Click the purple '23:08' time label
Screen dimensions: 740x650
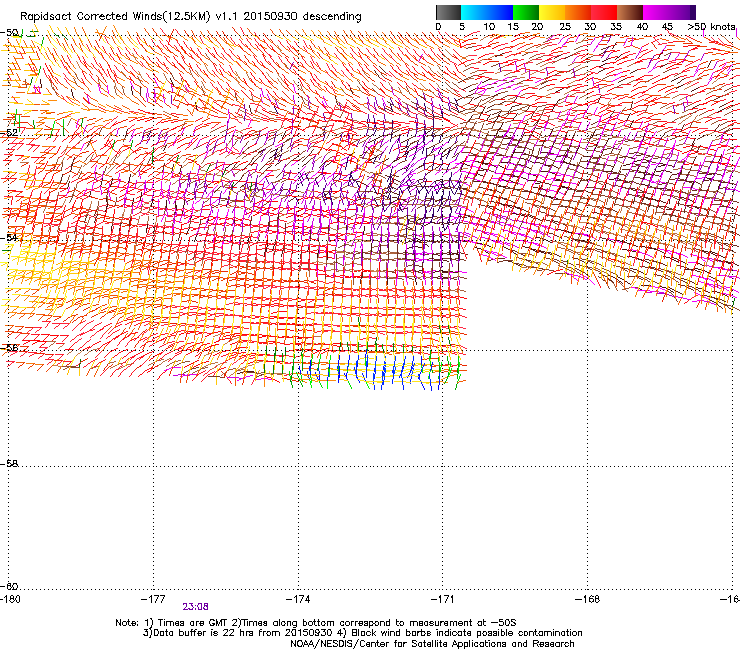pos(195,606)
